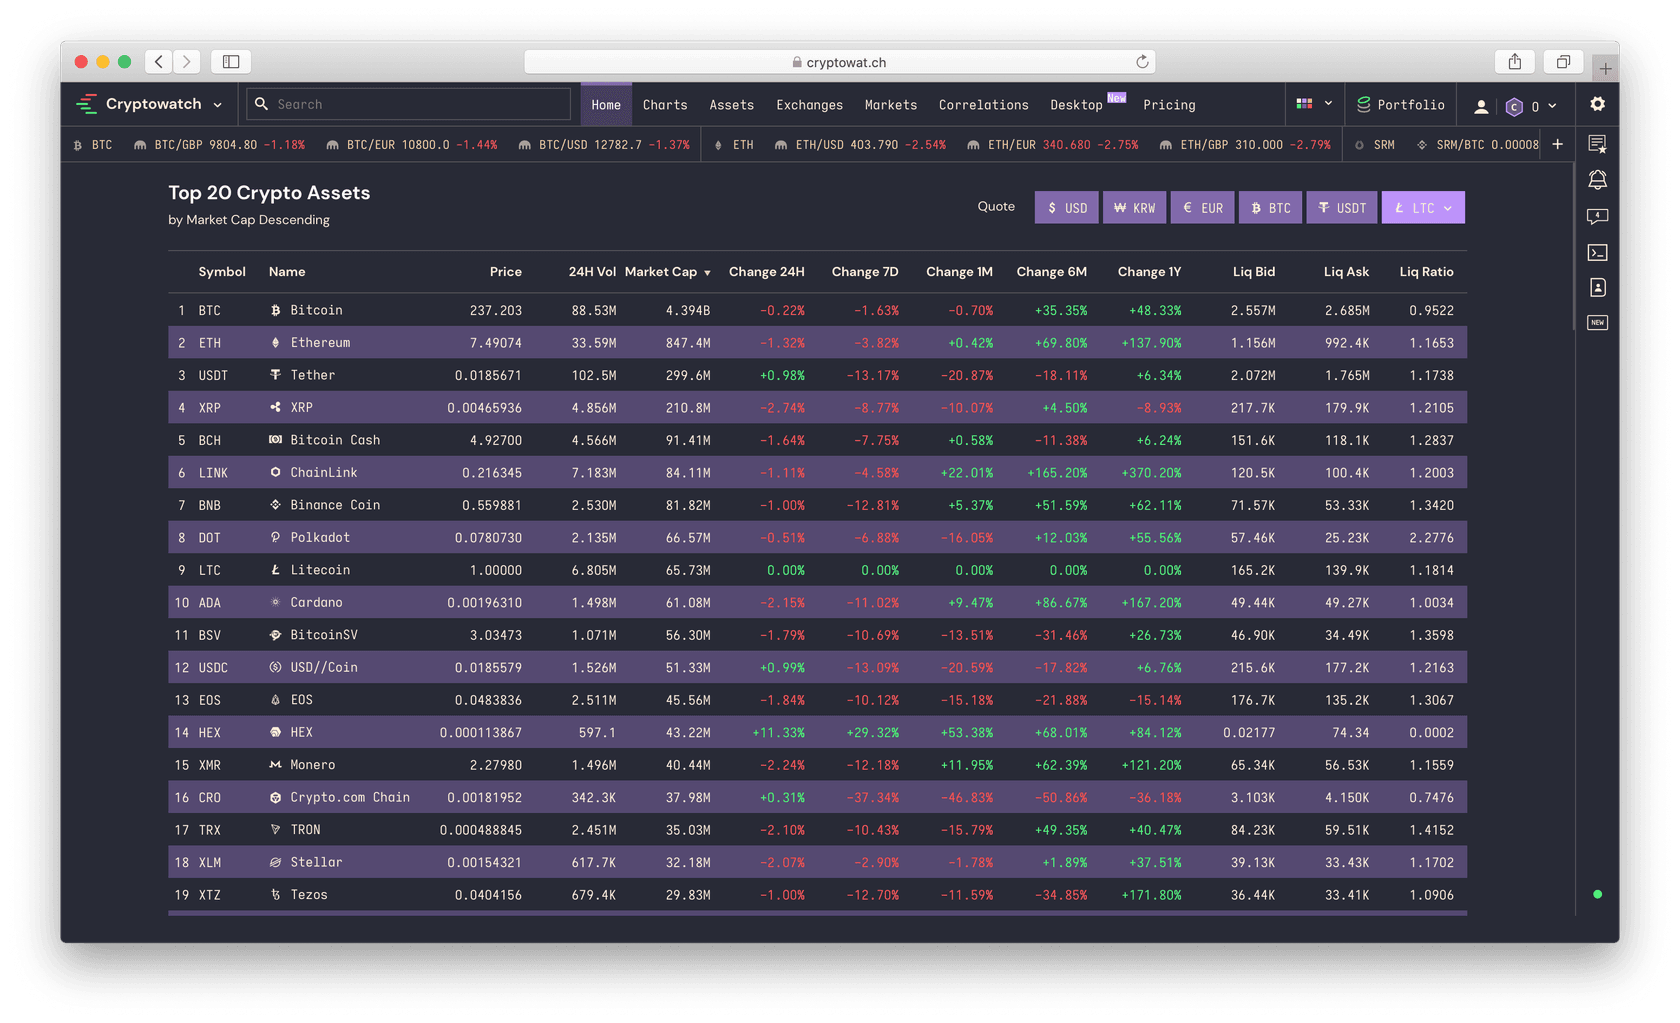Click Safari share icon

click(1515, 62)
